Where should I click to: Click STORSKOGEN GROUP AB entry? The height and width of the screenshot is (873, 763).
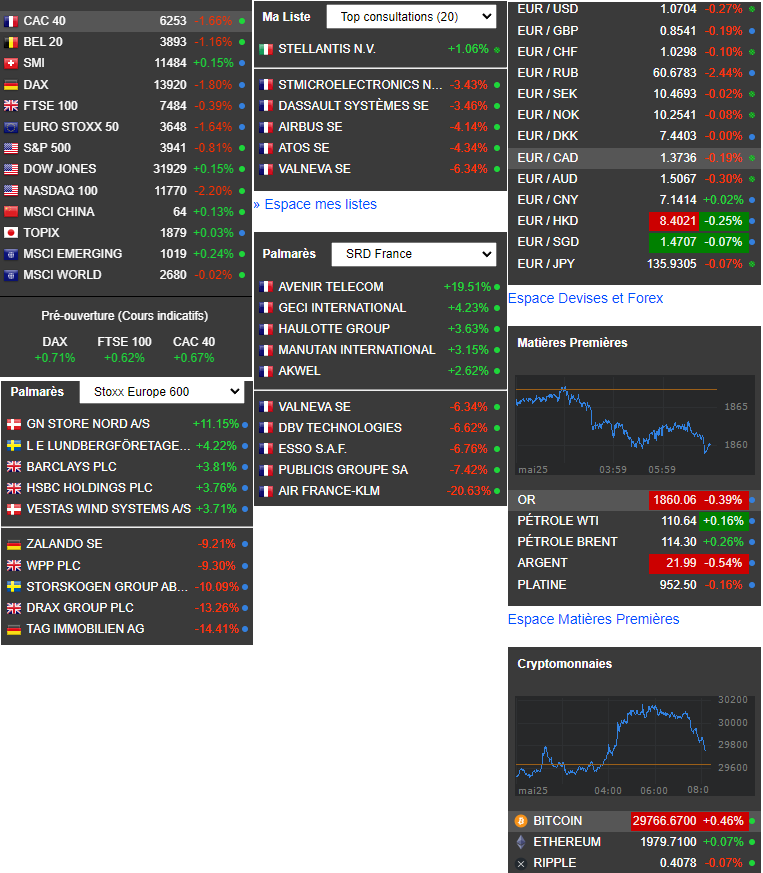pos(107,587)
